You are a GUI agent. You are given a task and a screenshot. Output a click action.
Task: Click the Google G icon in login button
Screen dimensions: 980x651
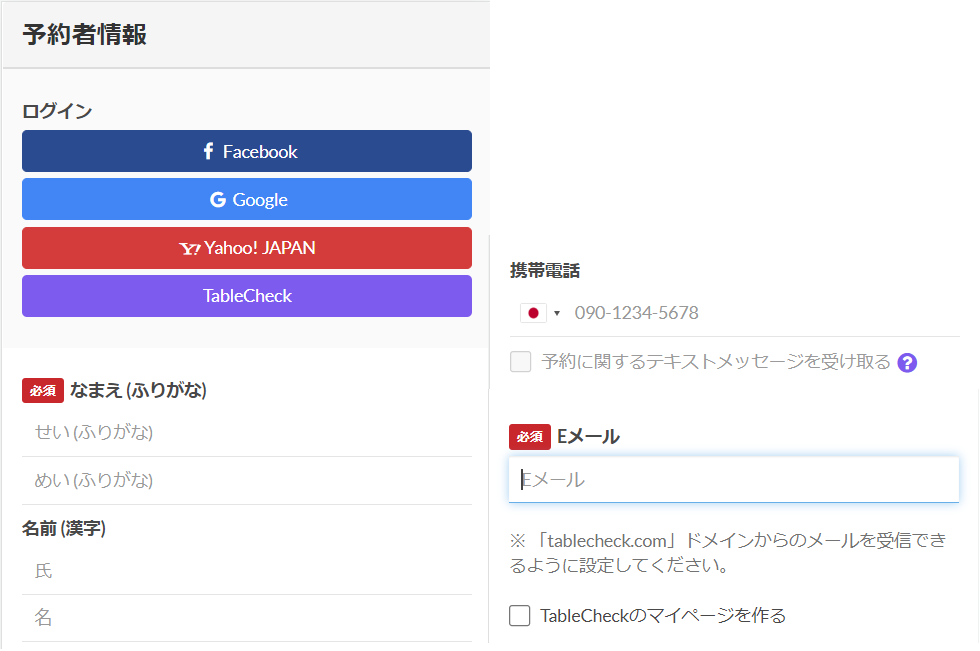pos(218,199)
